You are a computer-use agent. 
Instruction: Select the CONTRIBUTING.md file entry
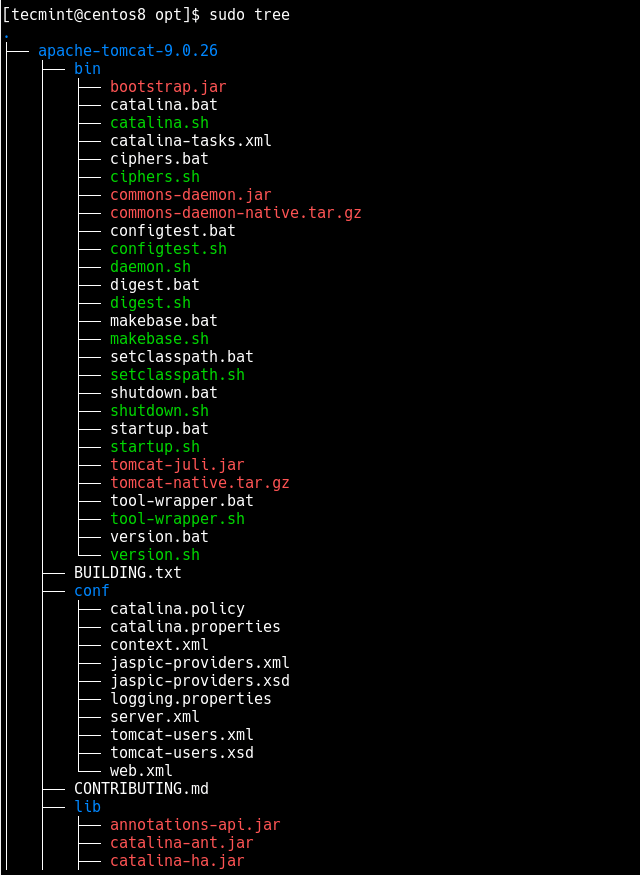pos(141,789)
